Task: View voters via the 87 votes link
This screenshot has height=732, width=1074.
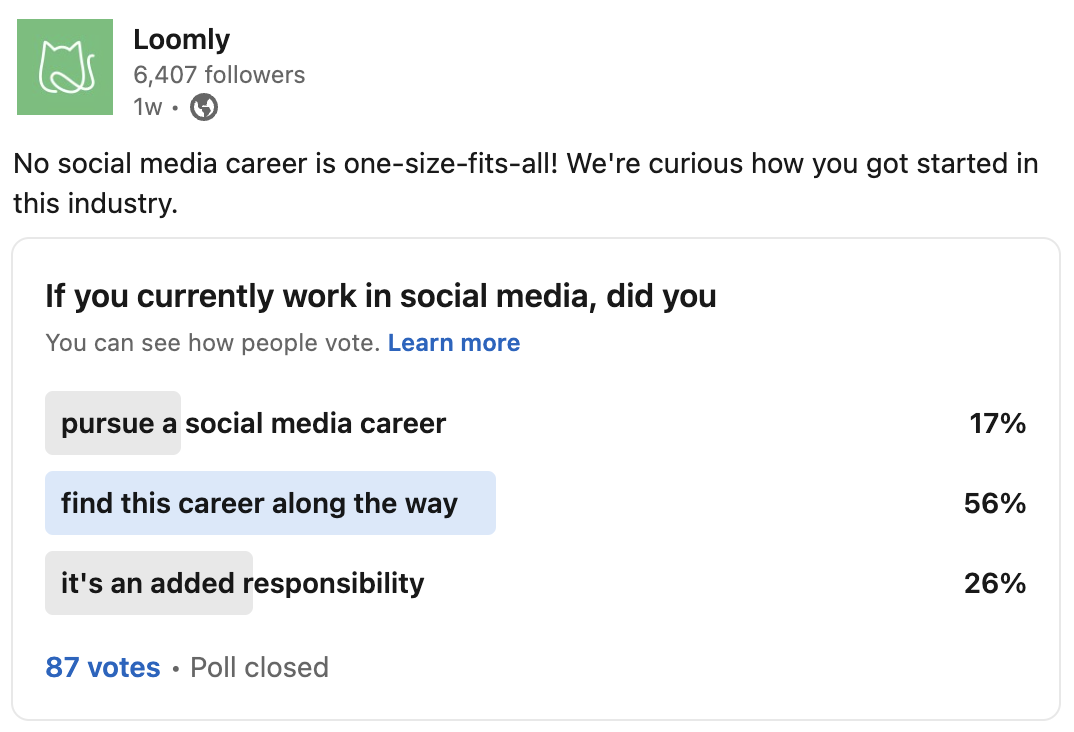Action: click(x=103, y=667)
